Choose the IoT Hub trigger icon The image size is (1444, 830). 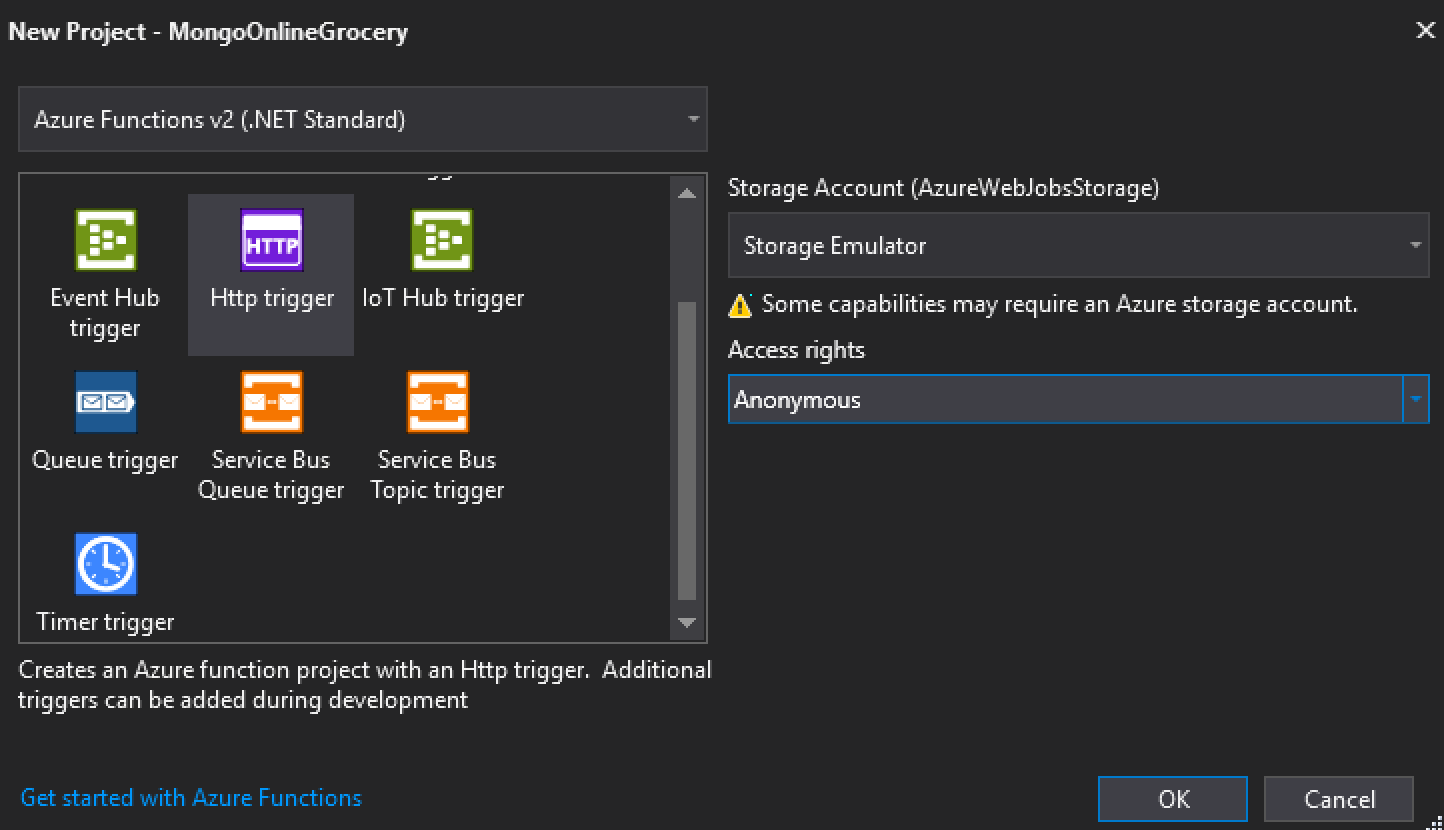pos(442,240)
